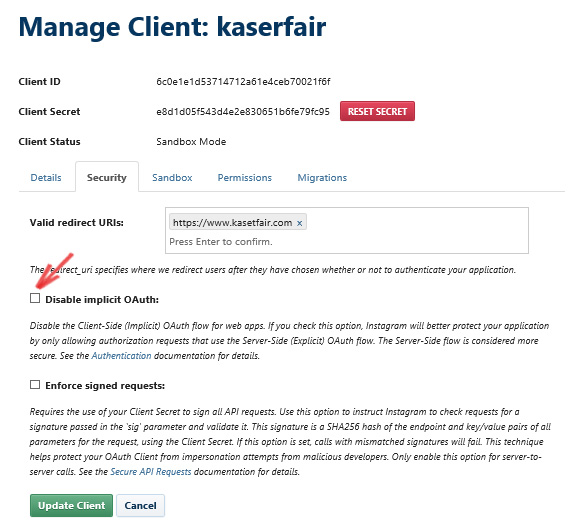Go to the Permissions tab
Screen dimensions: 574x521
(x=245, y=178)
